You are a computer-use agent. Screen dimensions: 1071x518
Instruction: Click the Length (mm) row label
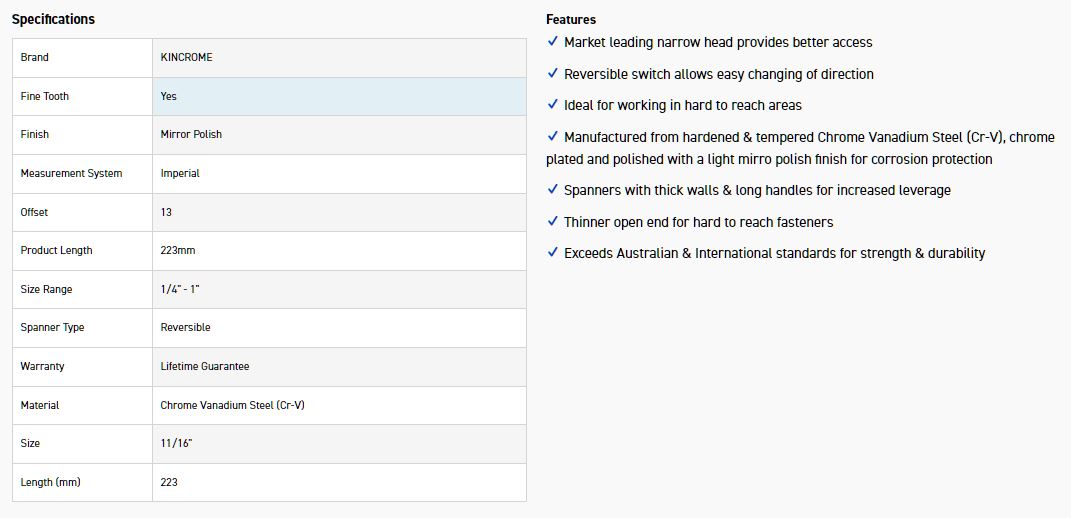[x=50, y=482]
